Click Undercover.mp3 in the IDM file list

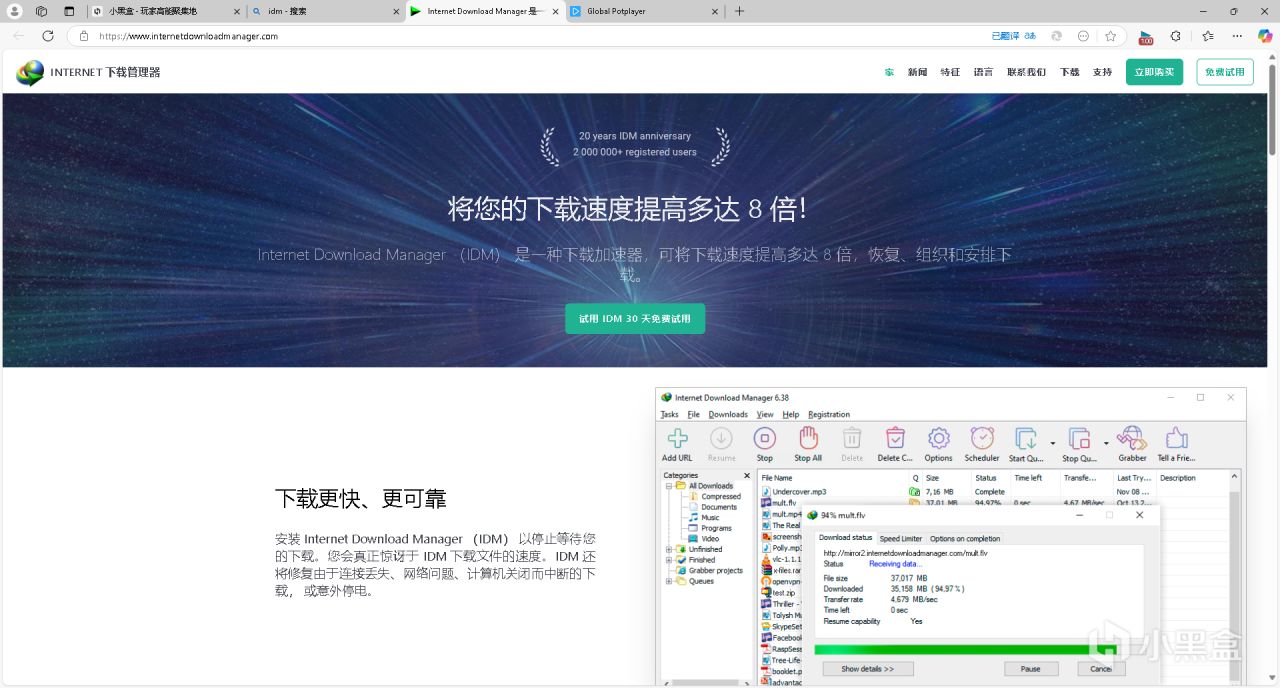point(799,491)
